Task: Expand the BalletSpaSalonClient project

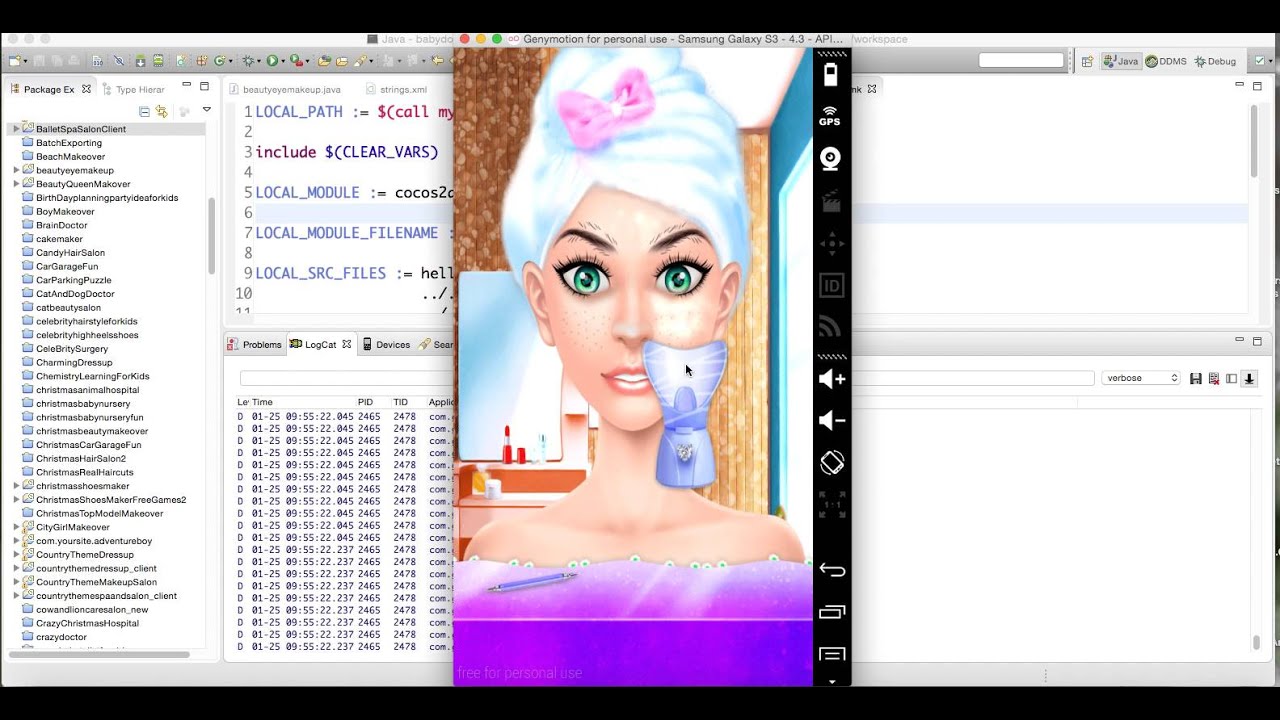Action: (x=16, y=129)
